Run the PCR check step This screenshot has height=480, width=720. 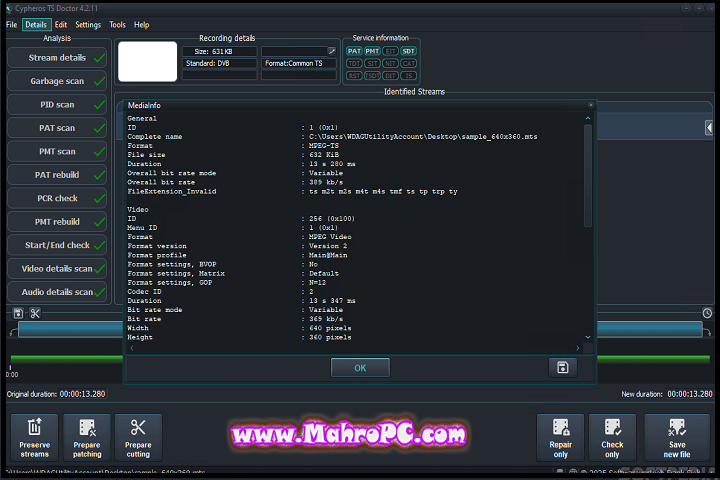point(57,198)
